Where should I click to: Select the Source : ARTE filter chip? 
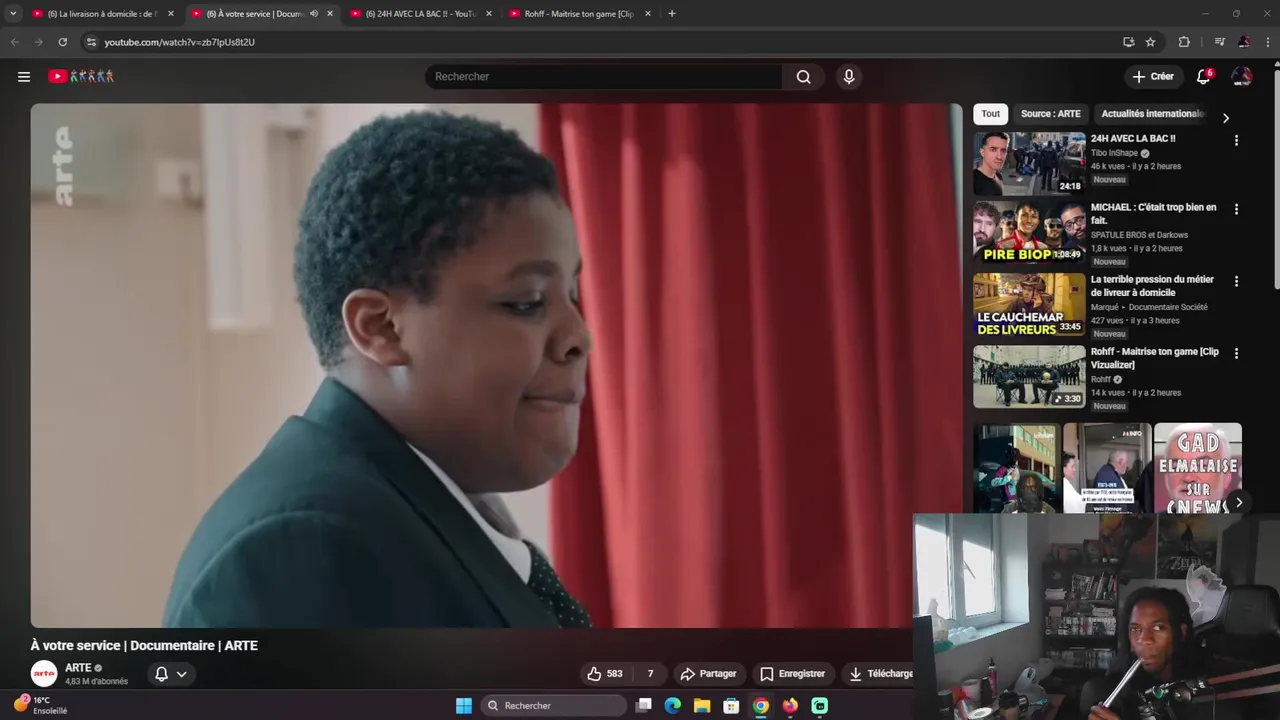(1050, 114)
